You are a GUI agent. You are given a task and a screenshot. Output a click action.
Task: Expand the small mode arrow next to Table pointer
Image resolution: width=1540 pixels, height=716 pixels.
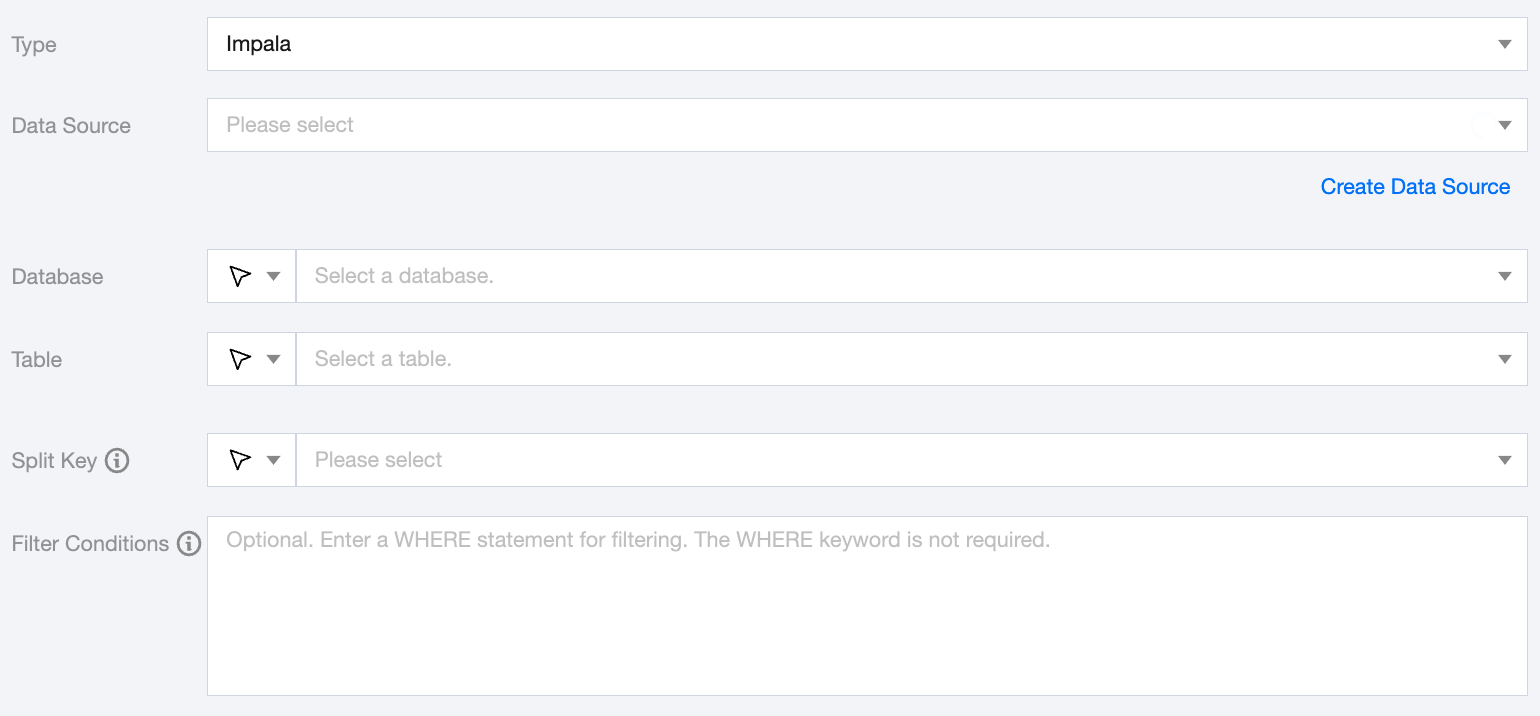pos(273,360)
